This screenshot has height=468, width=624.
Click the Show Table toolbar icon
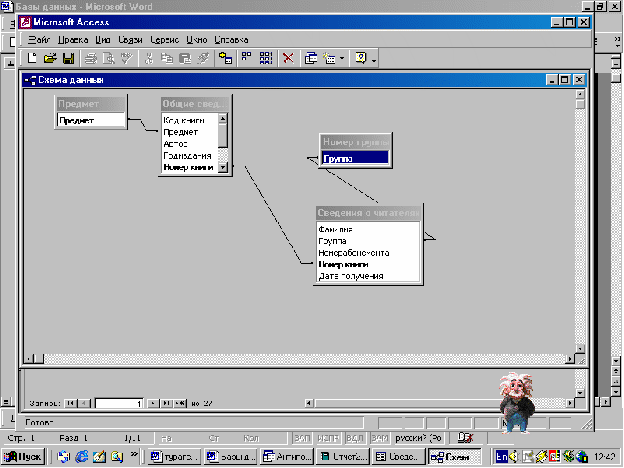pyautogui.click(x=226, y=58)
